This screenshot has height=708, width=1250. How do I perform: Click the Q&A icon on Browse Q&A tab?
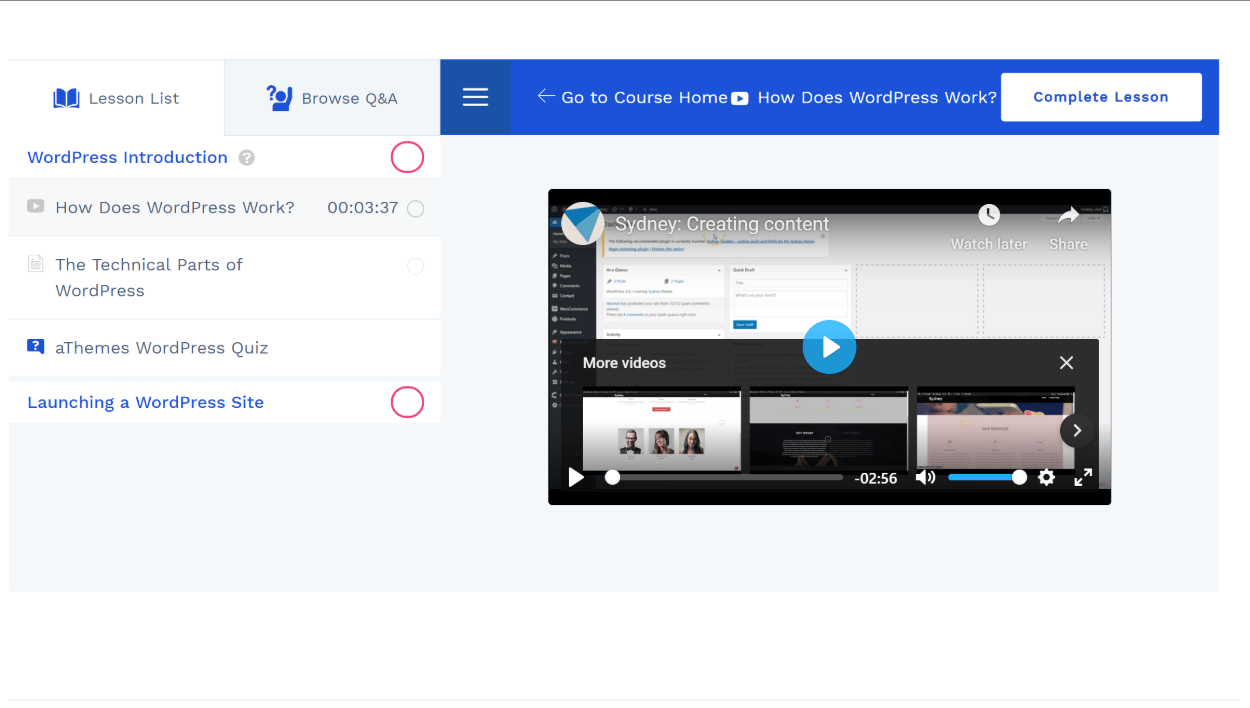point(279,97)
